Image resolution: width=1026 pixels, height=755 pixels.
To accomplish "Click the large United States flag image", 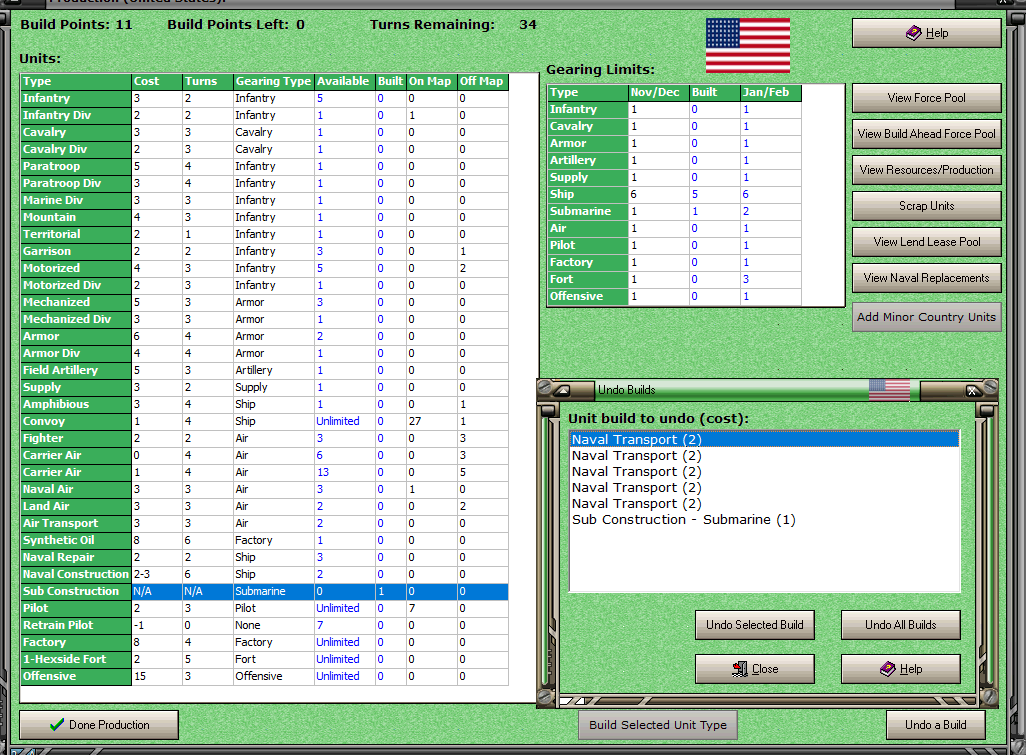I will [x=748, y=45].
